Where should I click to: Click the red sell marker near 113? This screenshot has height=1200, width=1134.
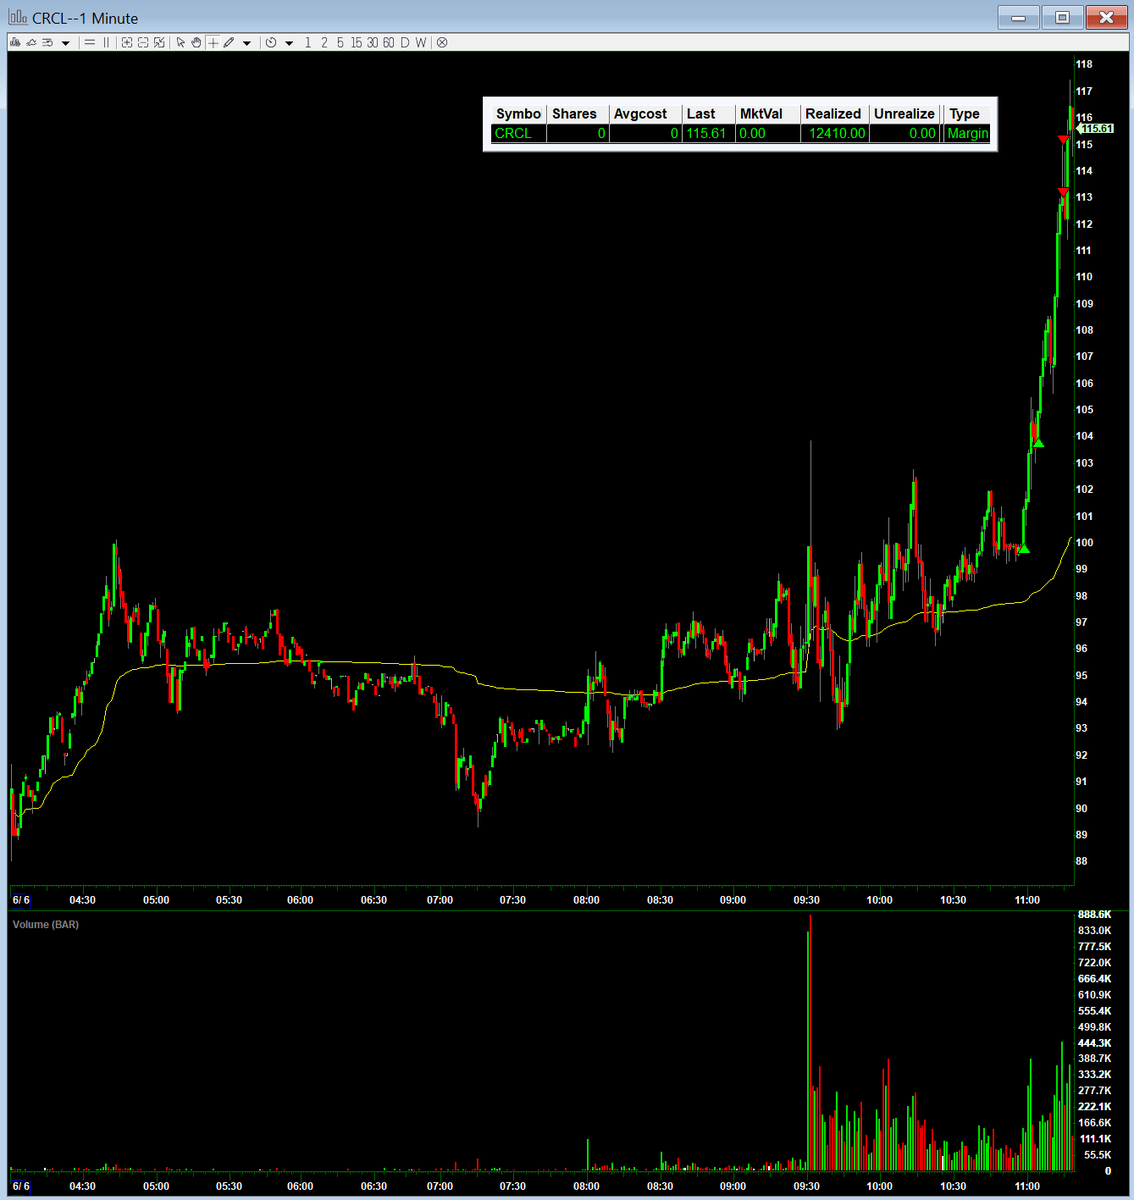1063,191
